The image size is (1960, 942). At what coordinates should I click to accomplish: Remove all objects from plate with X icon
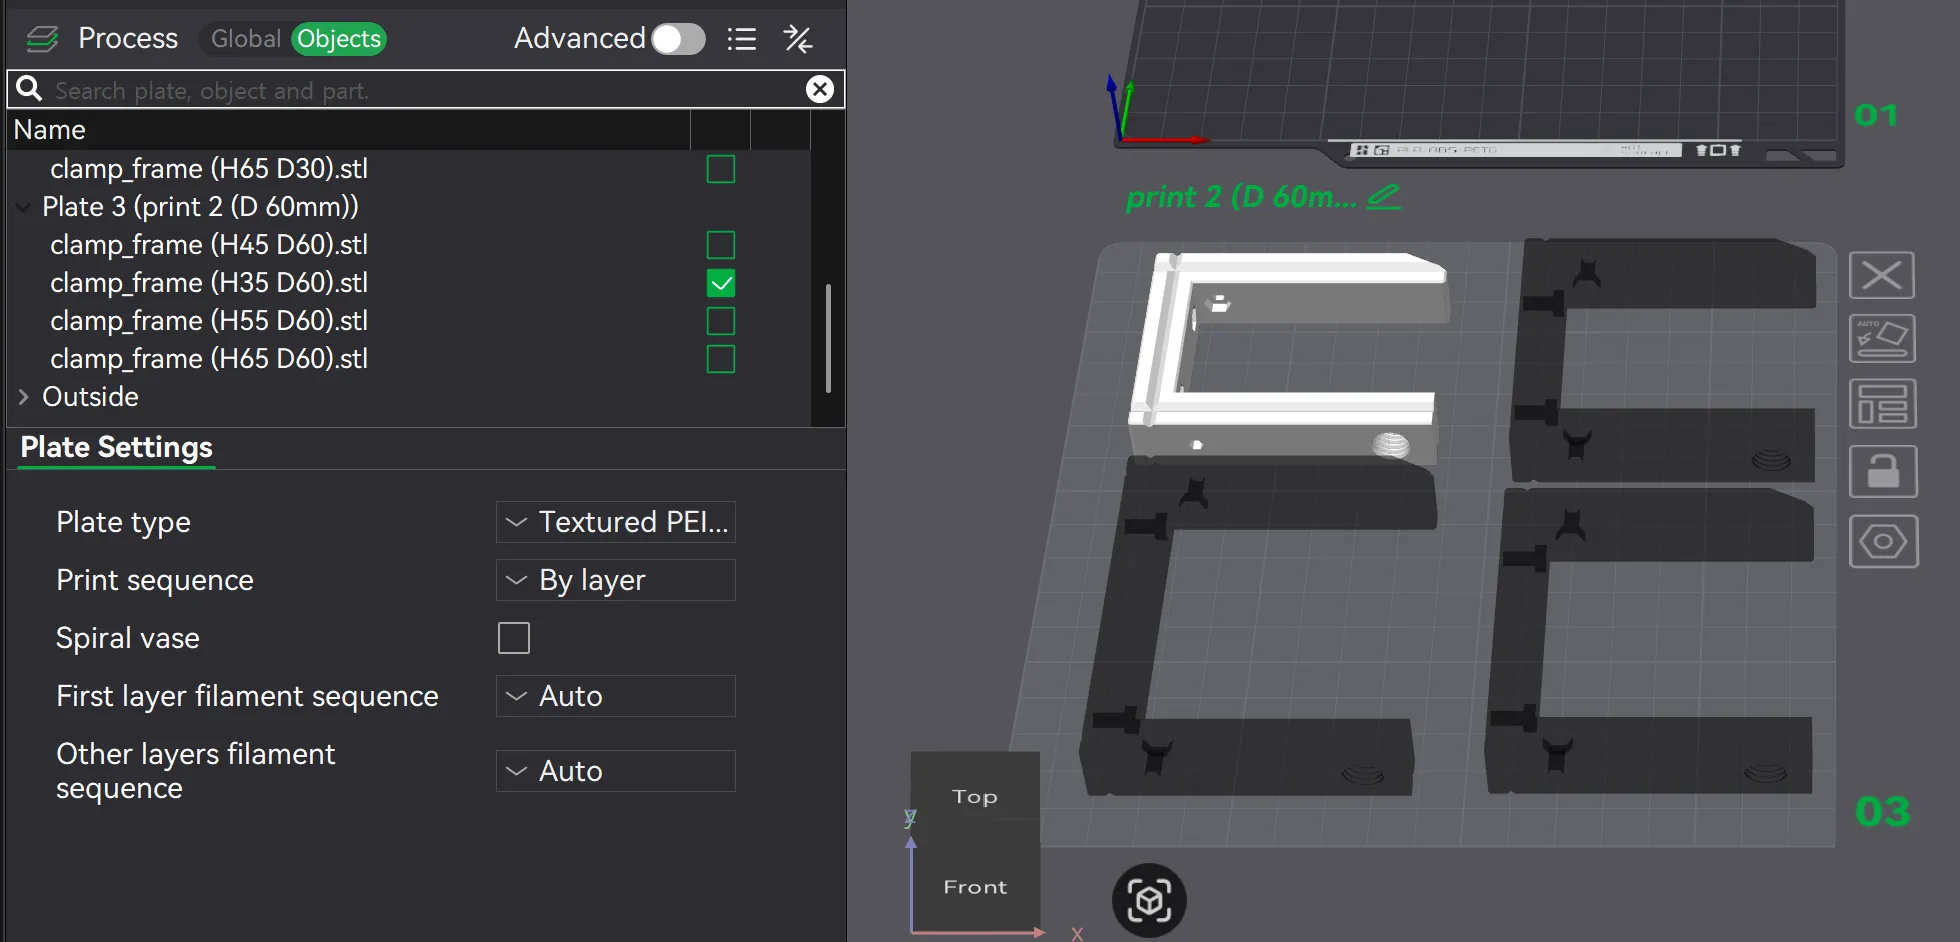coord(1881,275)
